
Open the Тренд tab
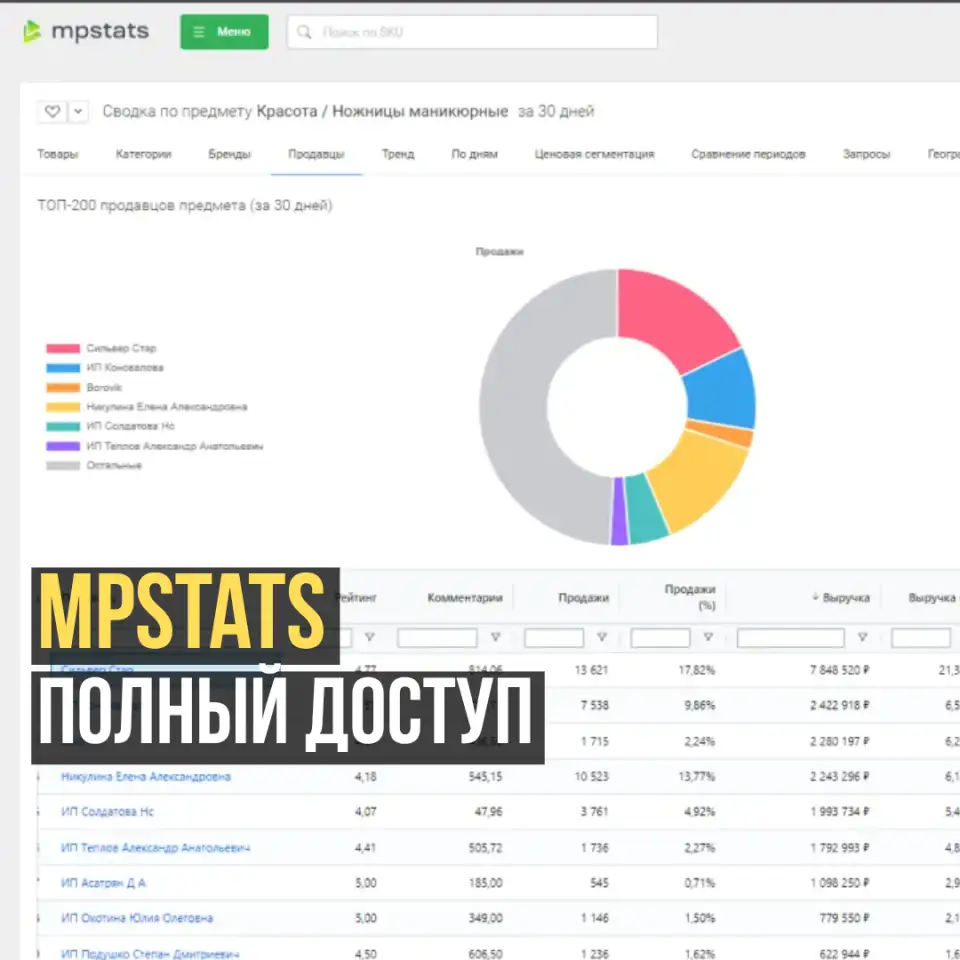pyautogui.click(x=398, y=154)
